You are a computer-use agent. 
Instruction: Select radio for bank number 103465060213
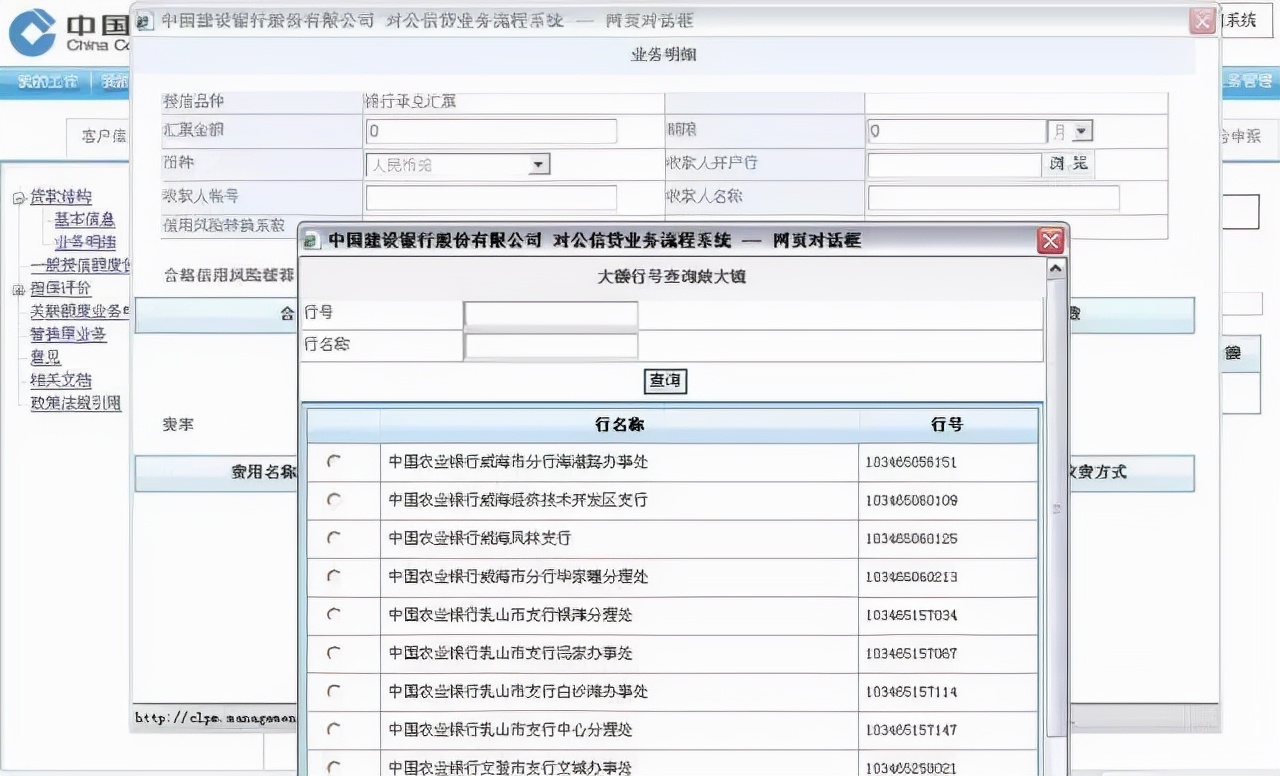pos(334,576)
